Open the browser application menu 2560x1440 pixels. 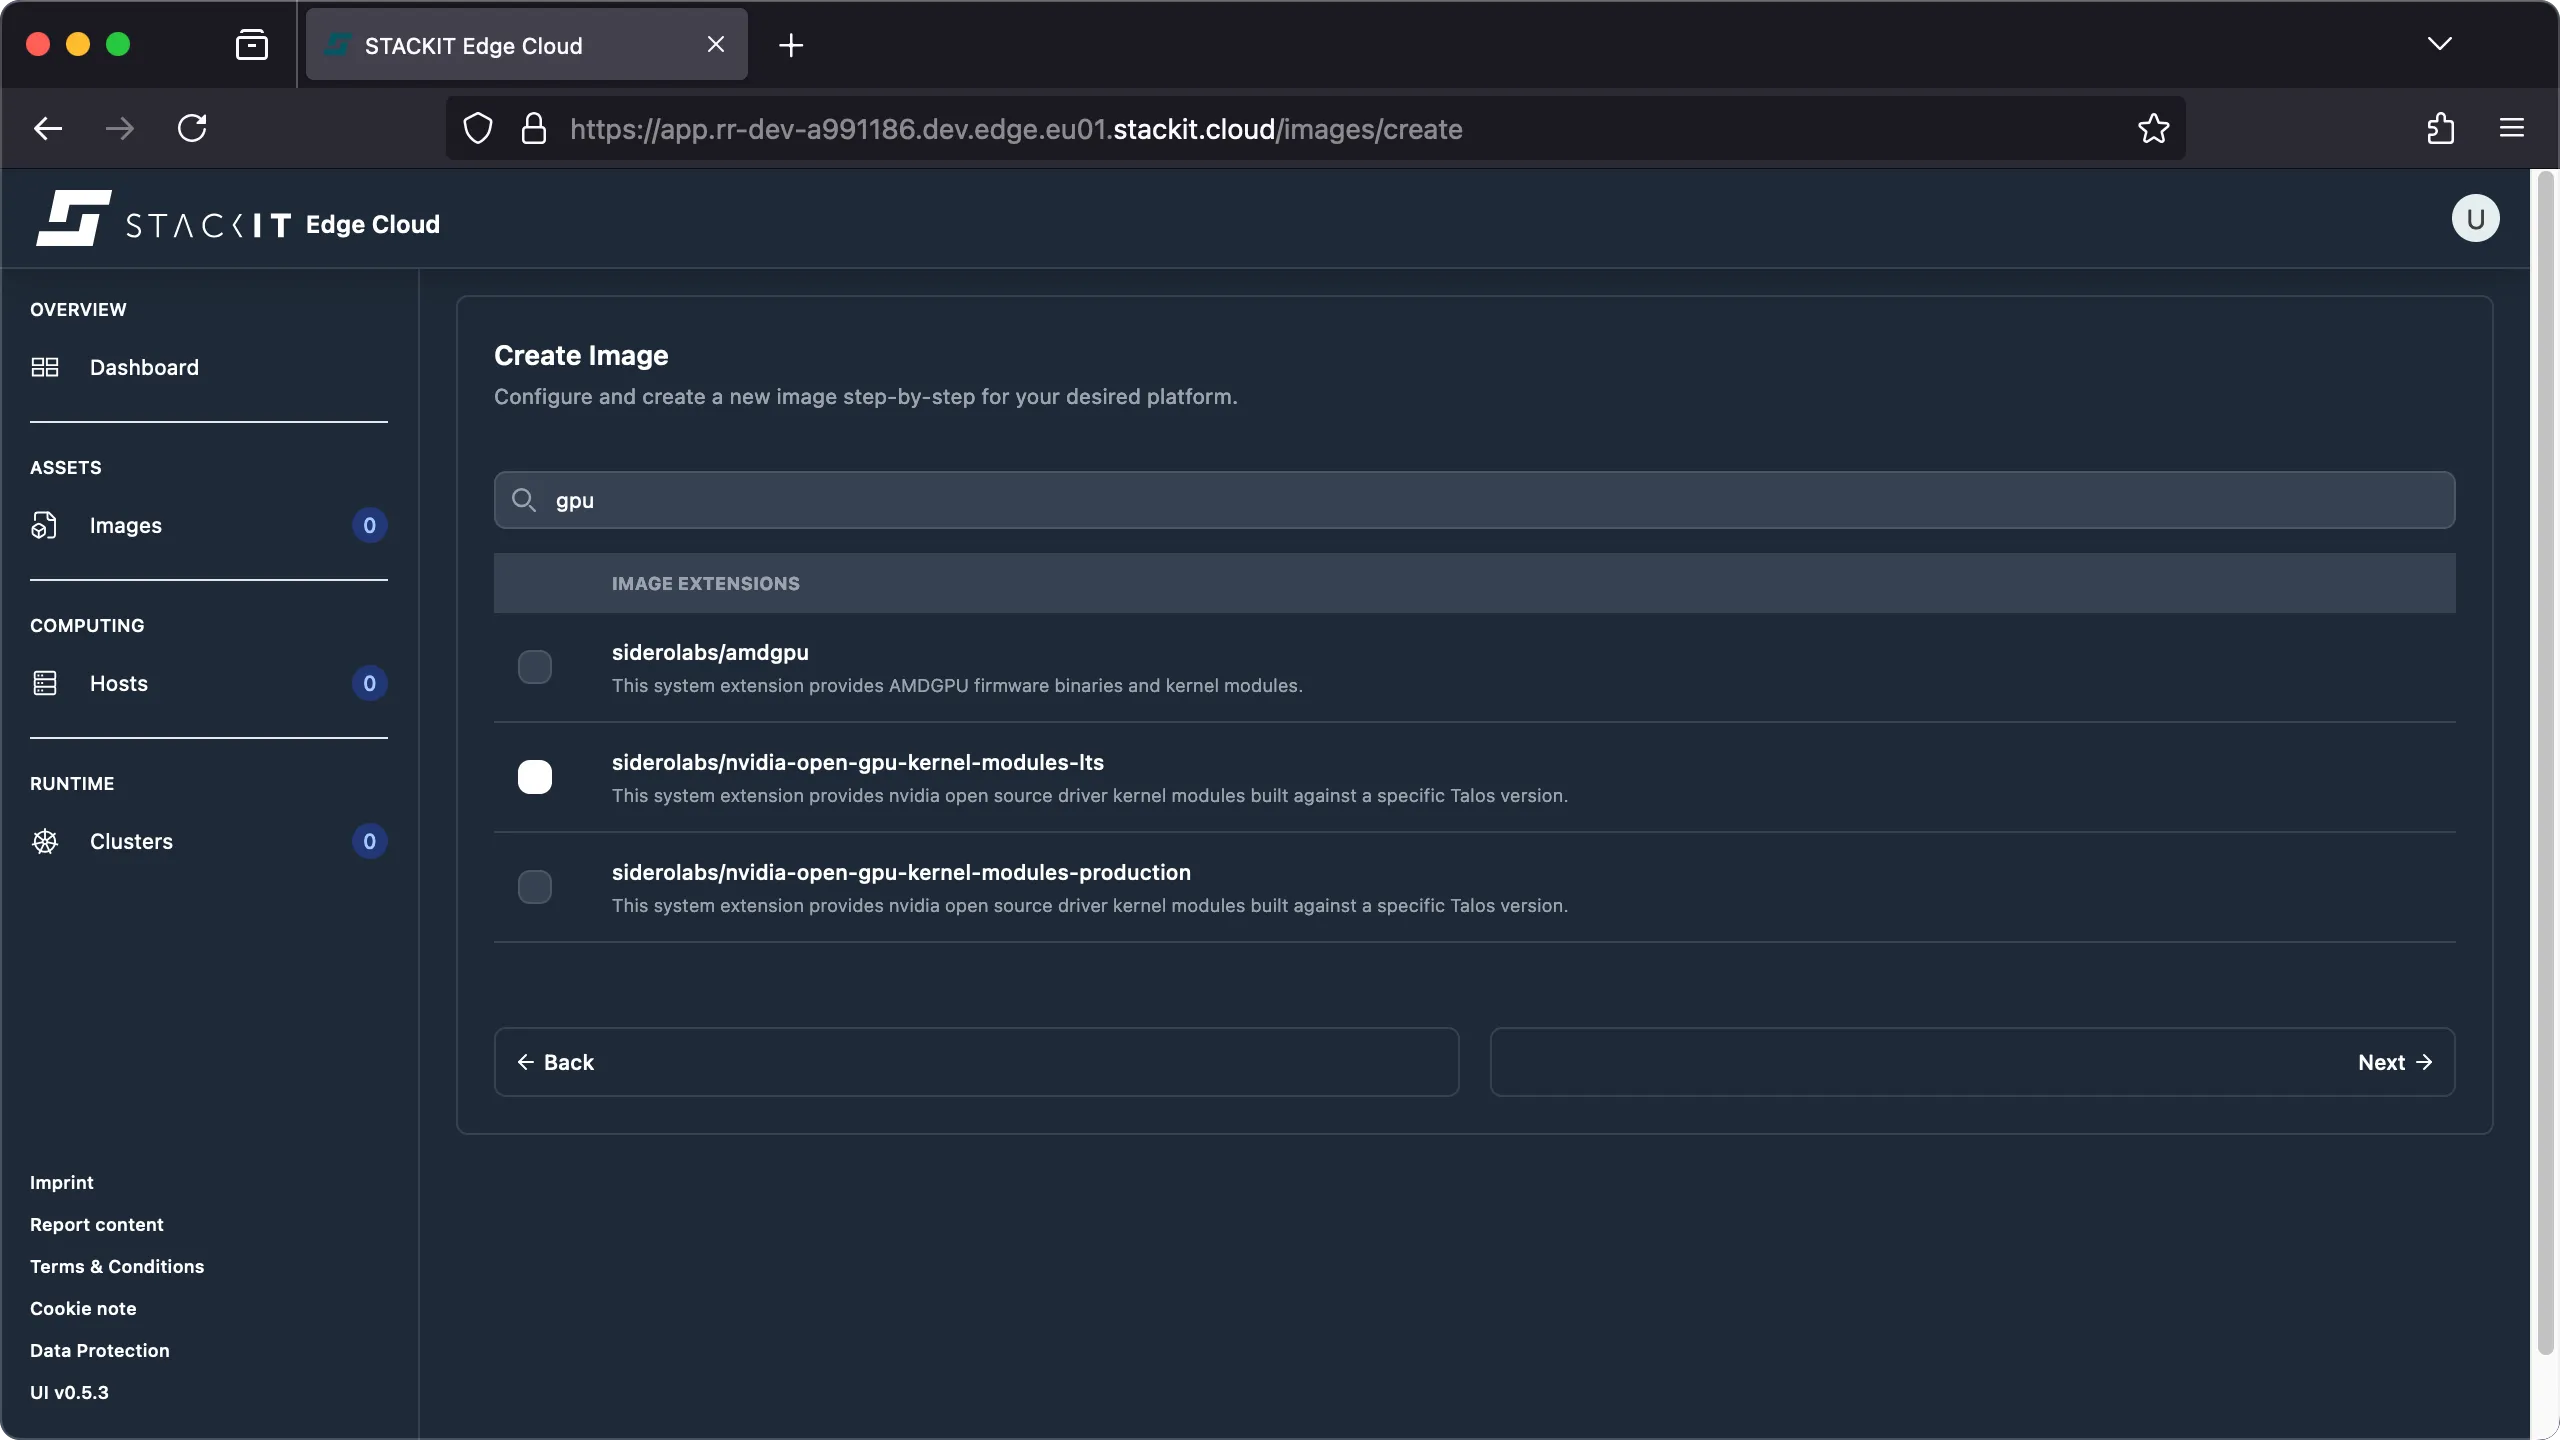[x=2512, y=128]
